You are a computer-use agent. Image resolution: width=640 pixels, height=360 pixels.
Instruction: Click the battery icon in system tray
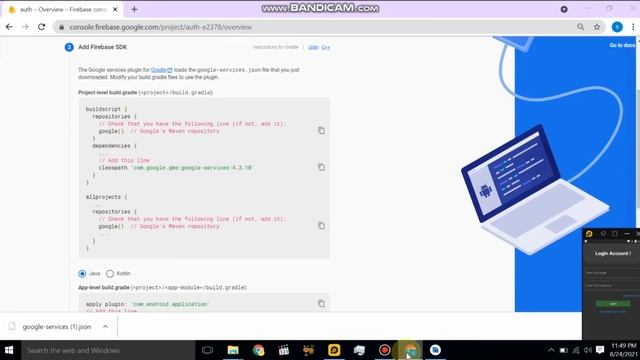tap(564, 350)
